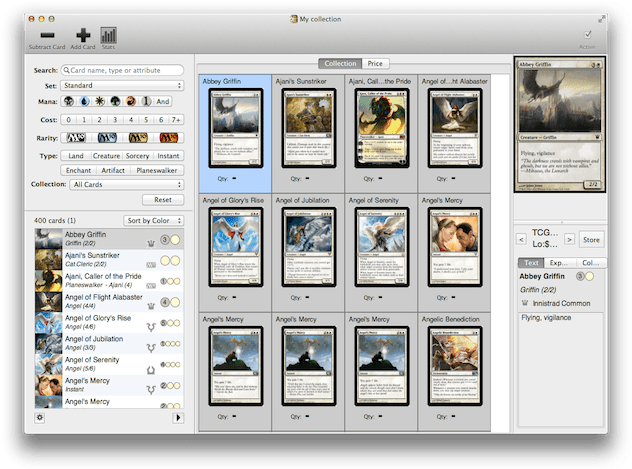This screenshot has width=632, height=469.
Task: Select Angel of Serenity in the list
Action: (x=109, y=364)
